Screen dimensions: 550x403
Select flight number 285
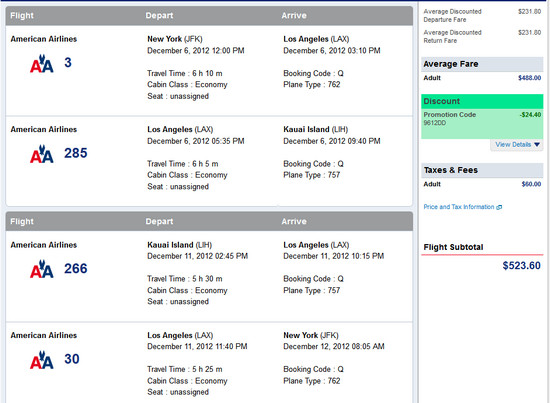75,153
